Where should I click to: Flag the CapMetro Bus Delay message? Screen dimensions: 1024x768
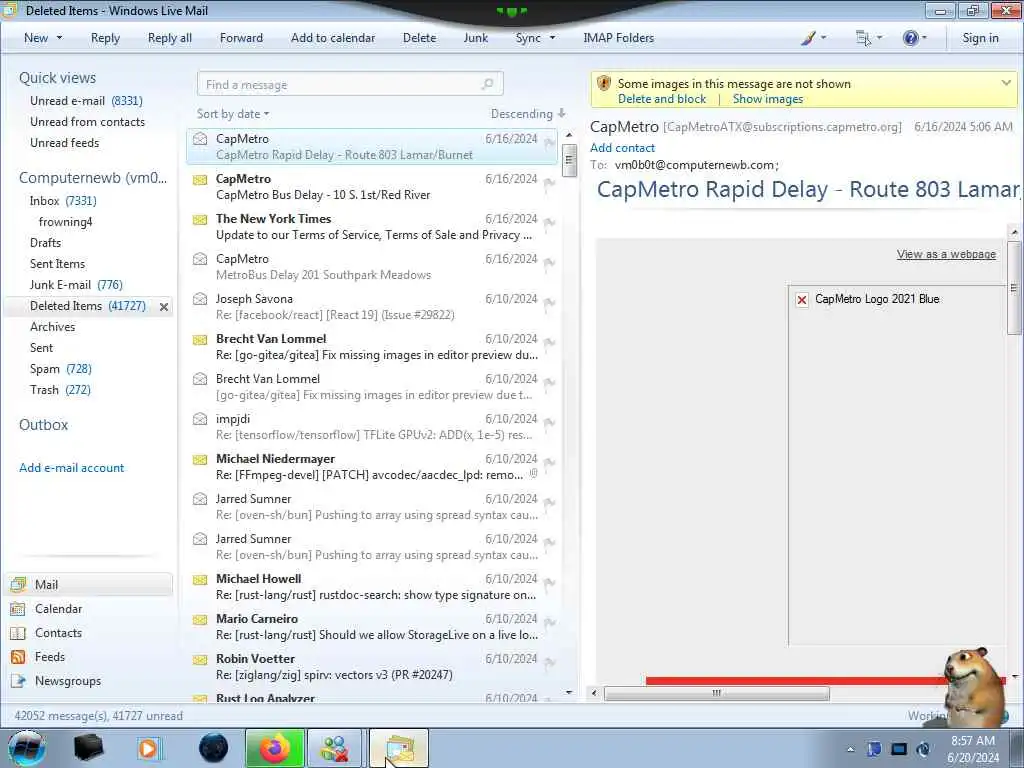(x=549, y=182)
